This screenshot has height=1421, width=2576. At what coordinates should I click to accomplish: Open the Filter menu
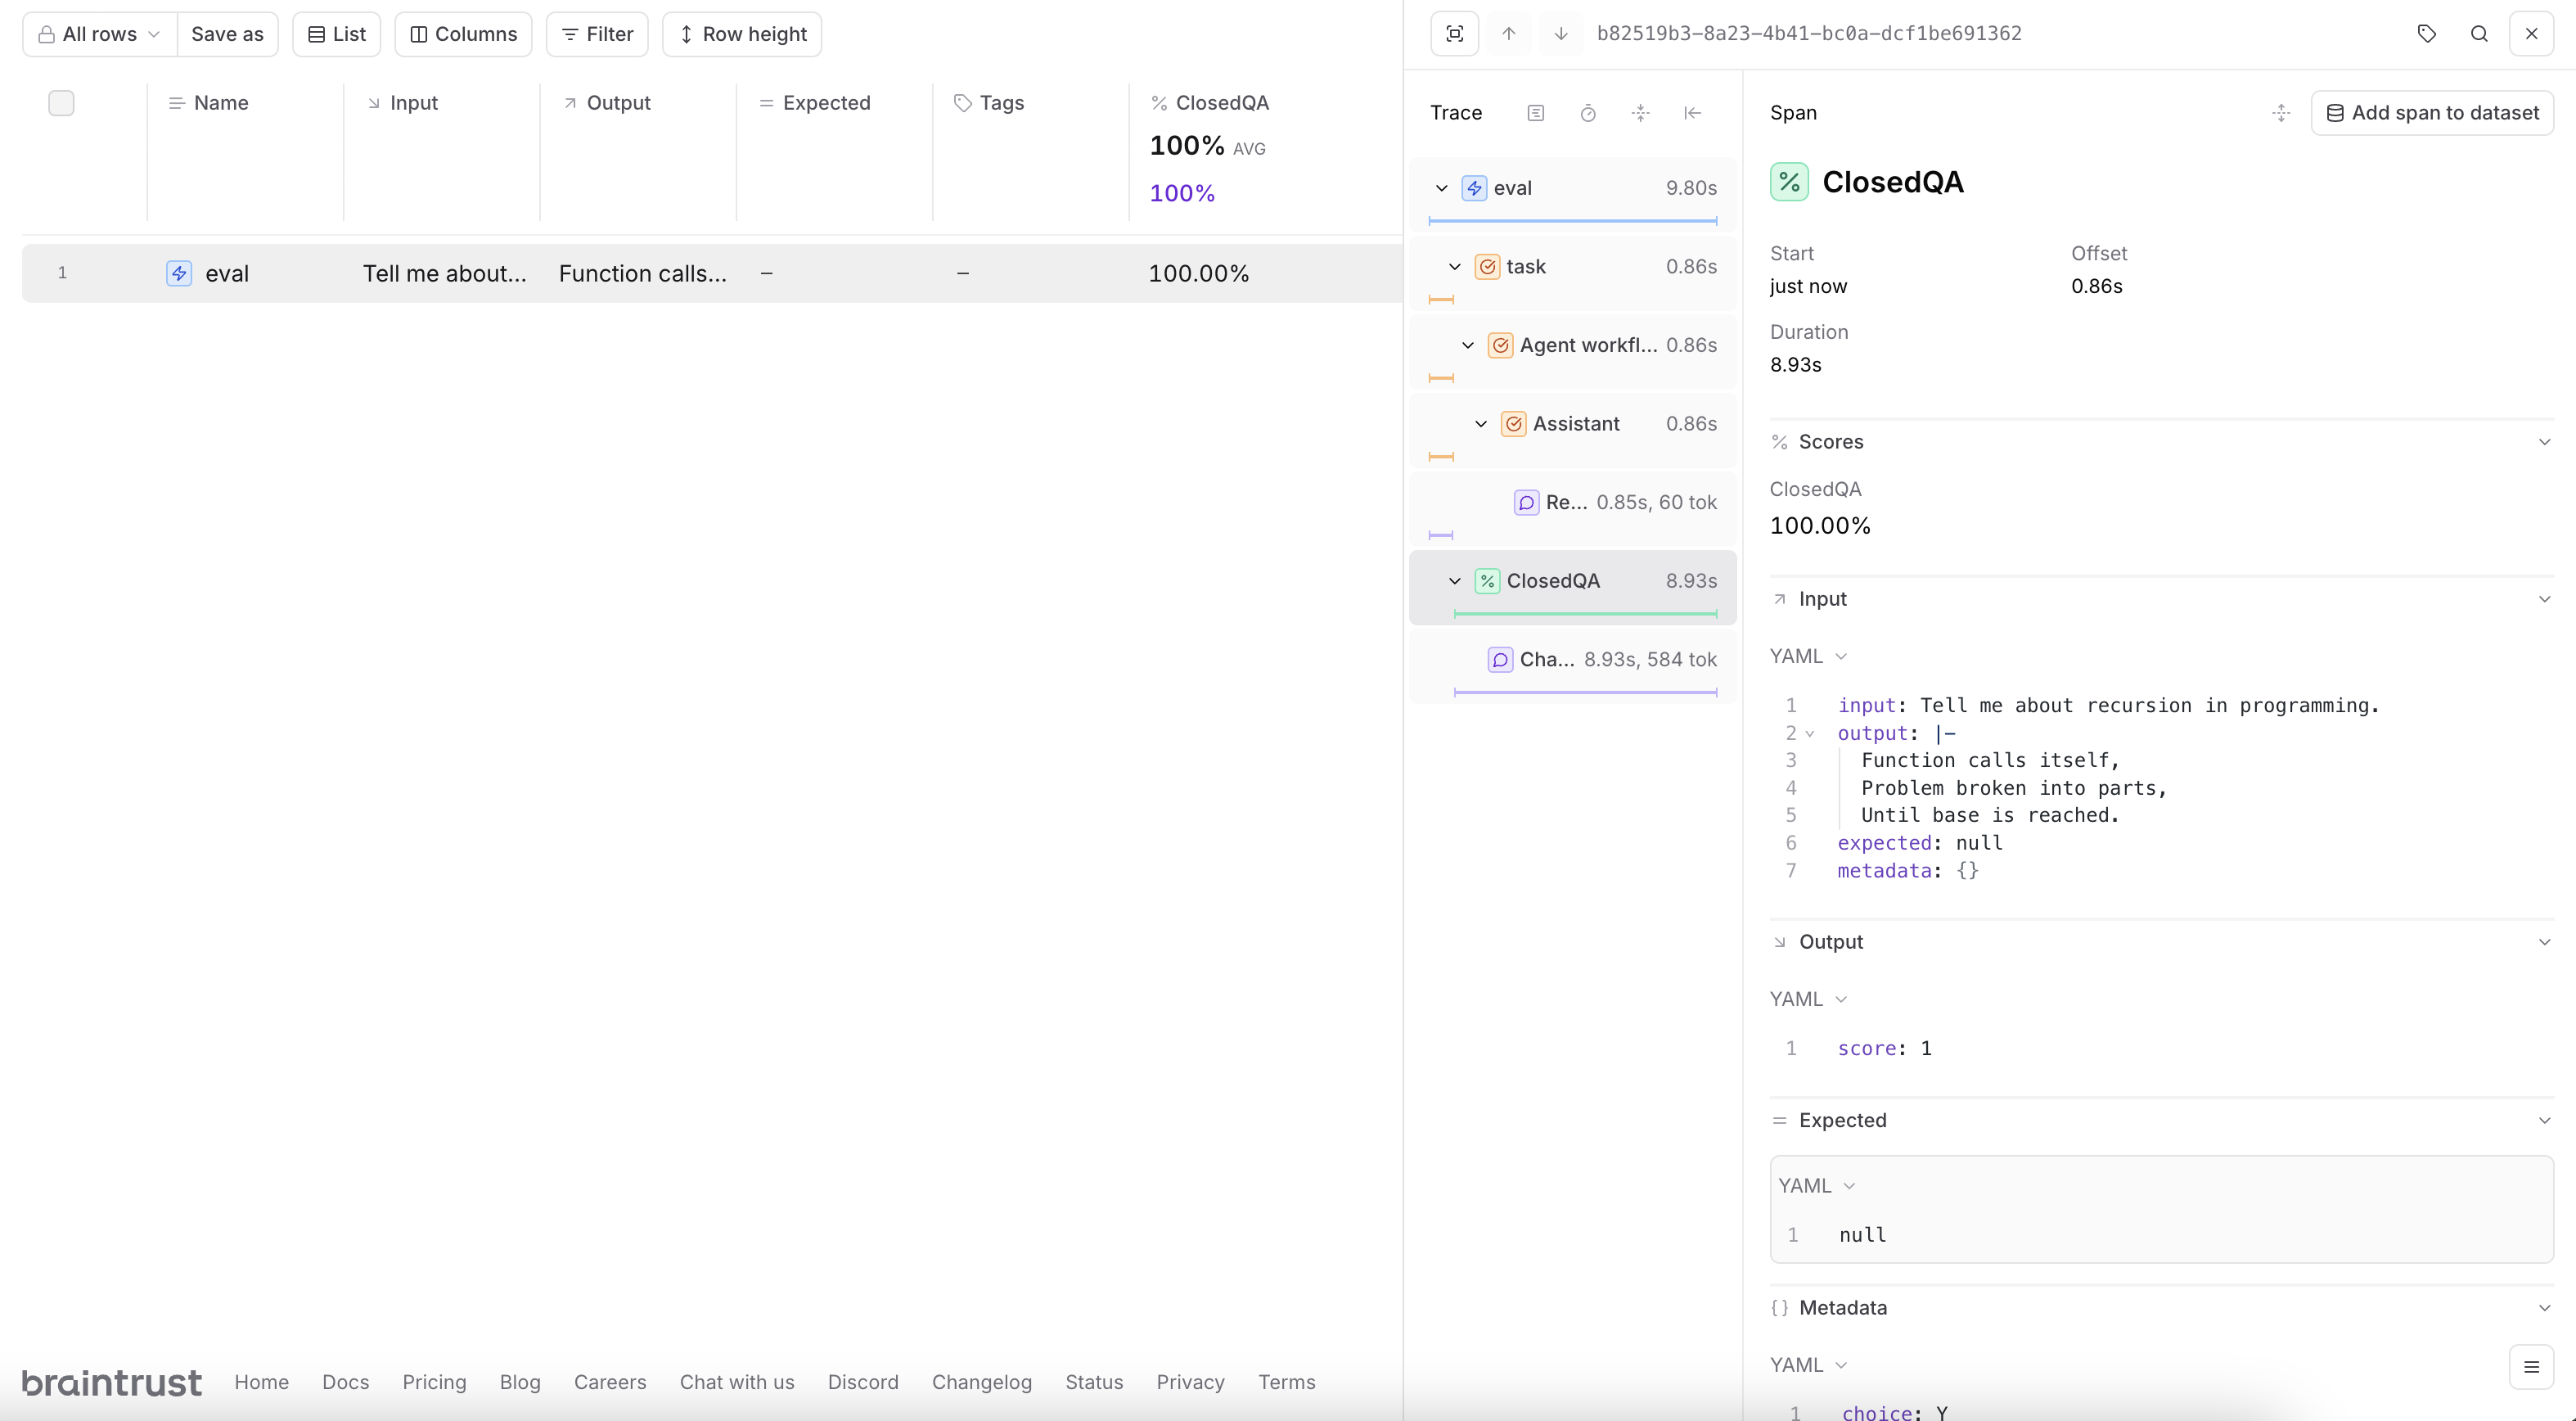point(596,33)
